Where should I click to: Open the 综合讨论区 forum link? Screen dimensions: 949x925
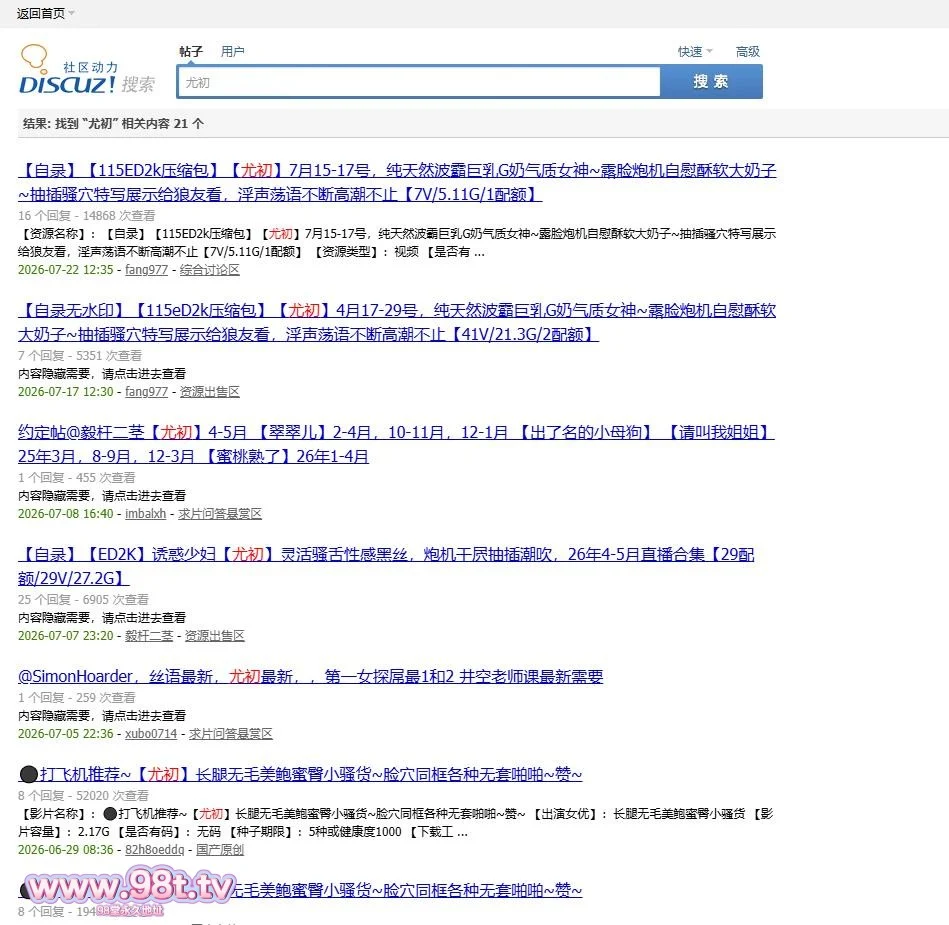[209, 270]
